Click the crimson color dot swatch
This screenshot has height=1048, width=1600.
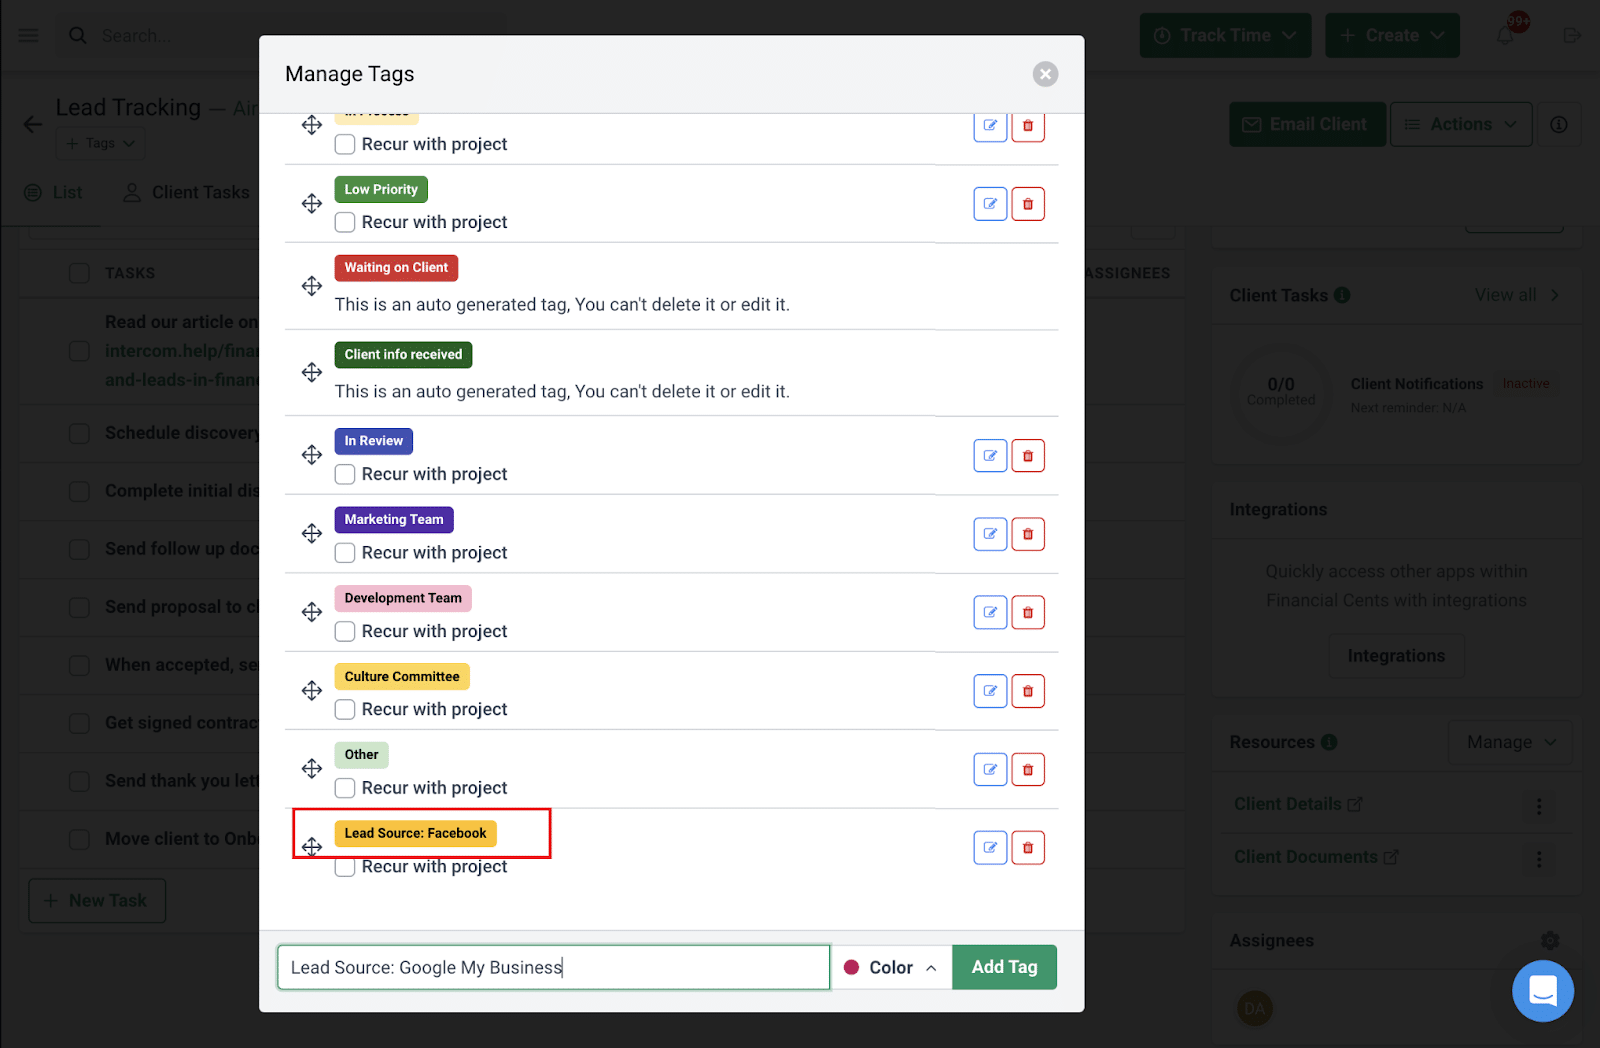pos(852,967)
